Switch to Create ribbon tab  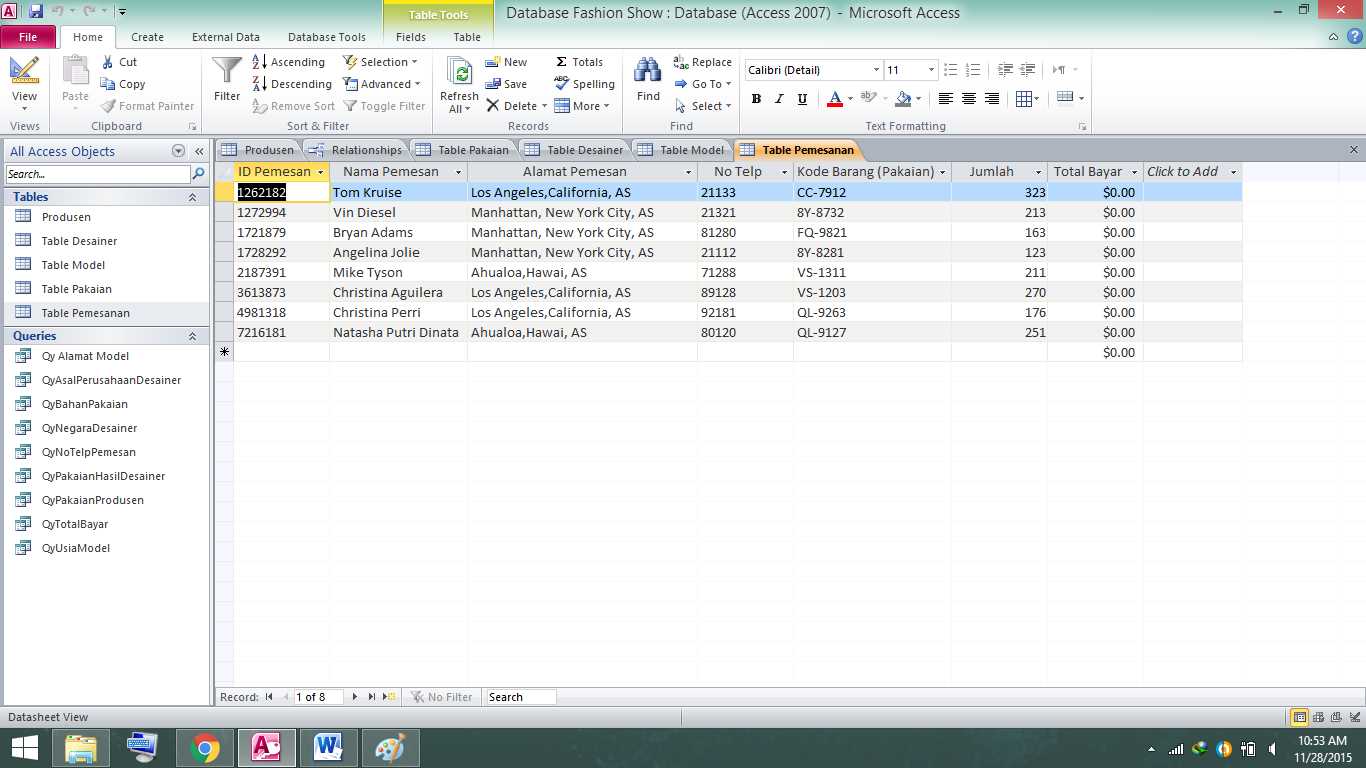point(147,37)
